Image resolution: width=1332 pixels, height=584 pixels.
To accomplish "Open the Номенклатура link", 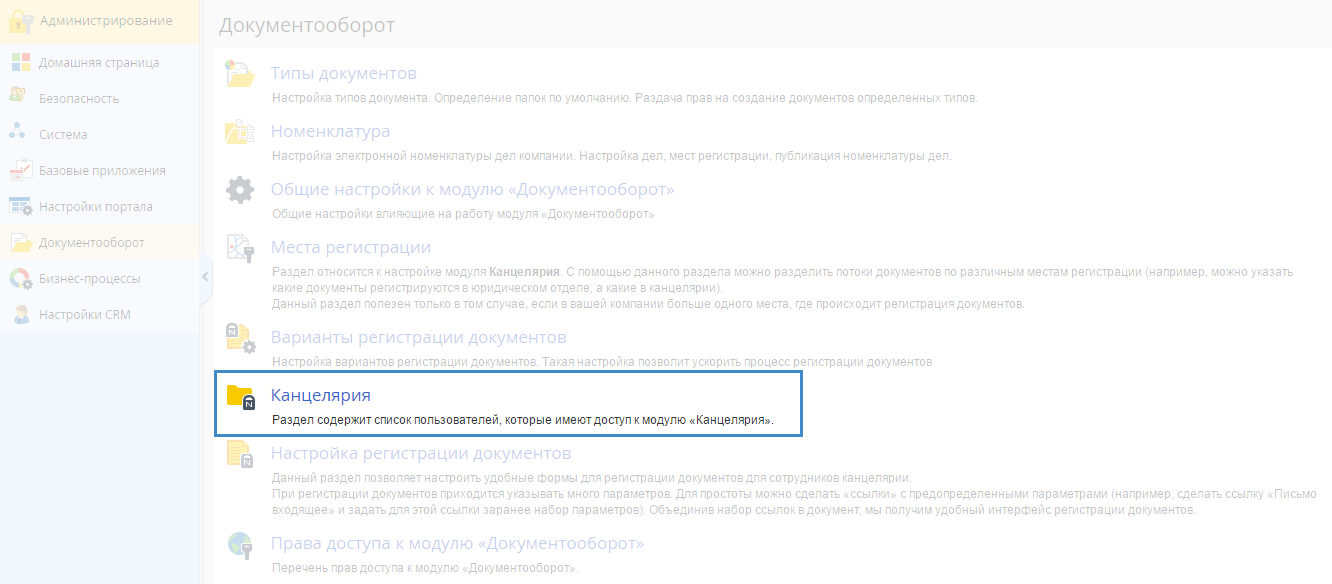I will (331, 132).
